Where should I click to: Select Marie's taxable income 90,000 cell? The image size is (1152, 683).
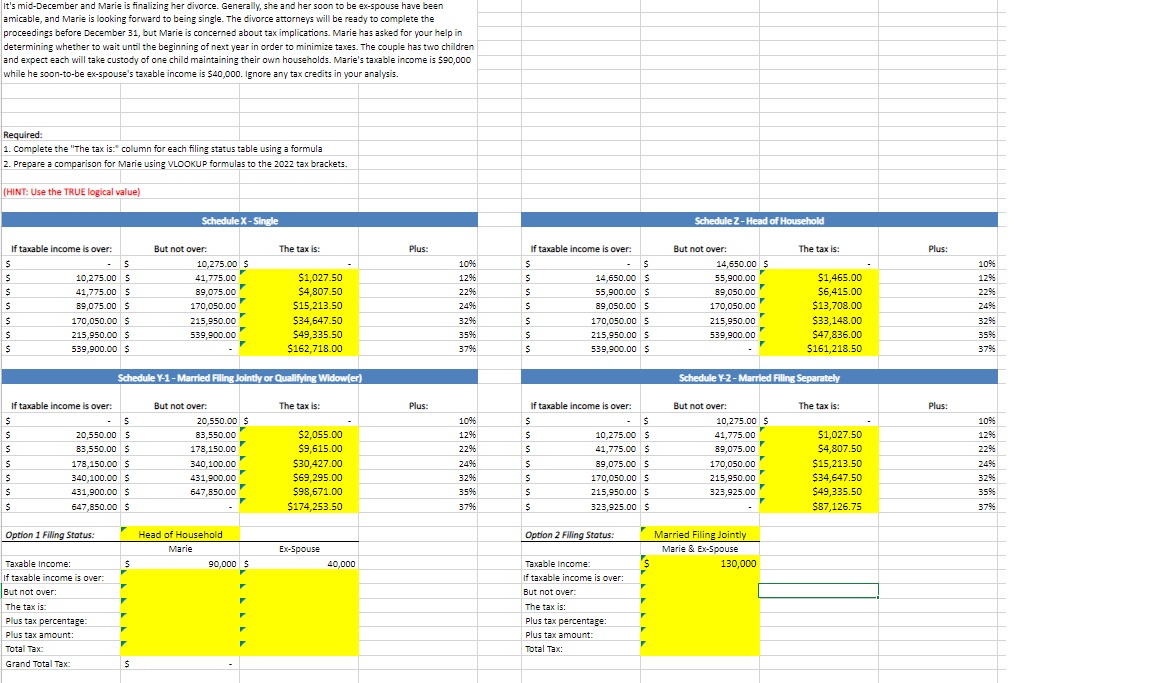pos(180,564)
